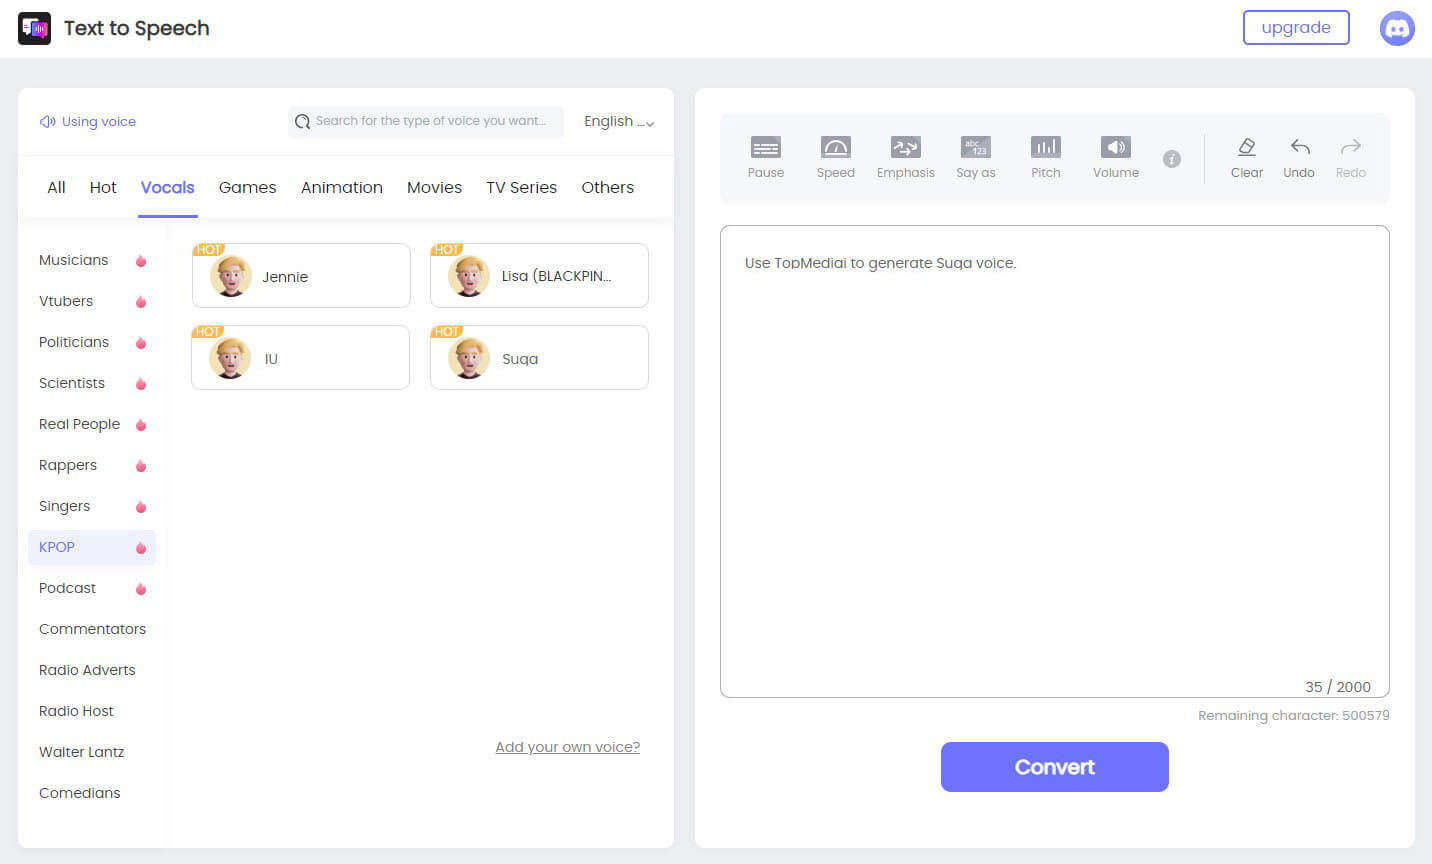Select Politicians category

(74, 342)
